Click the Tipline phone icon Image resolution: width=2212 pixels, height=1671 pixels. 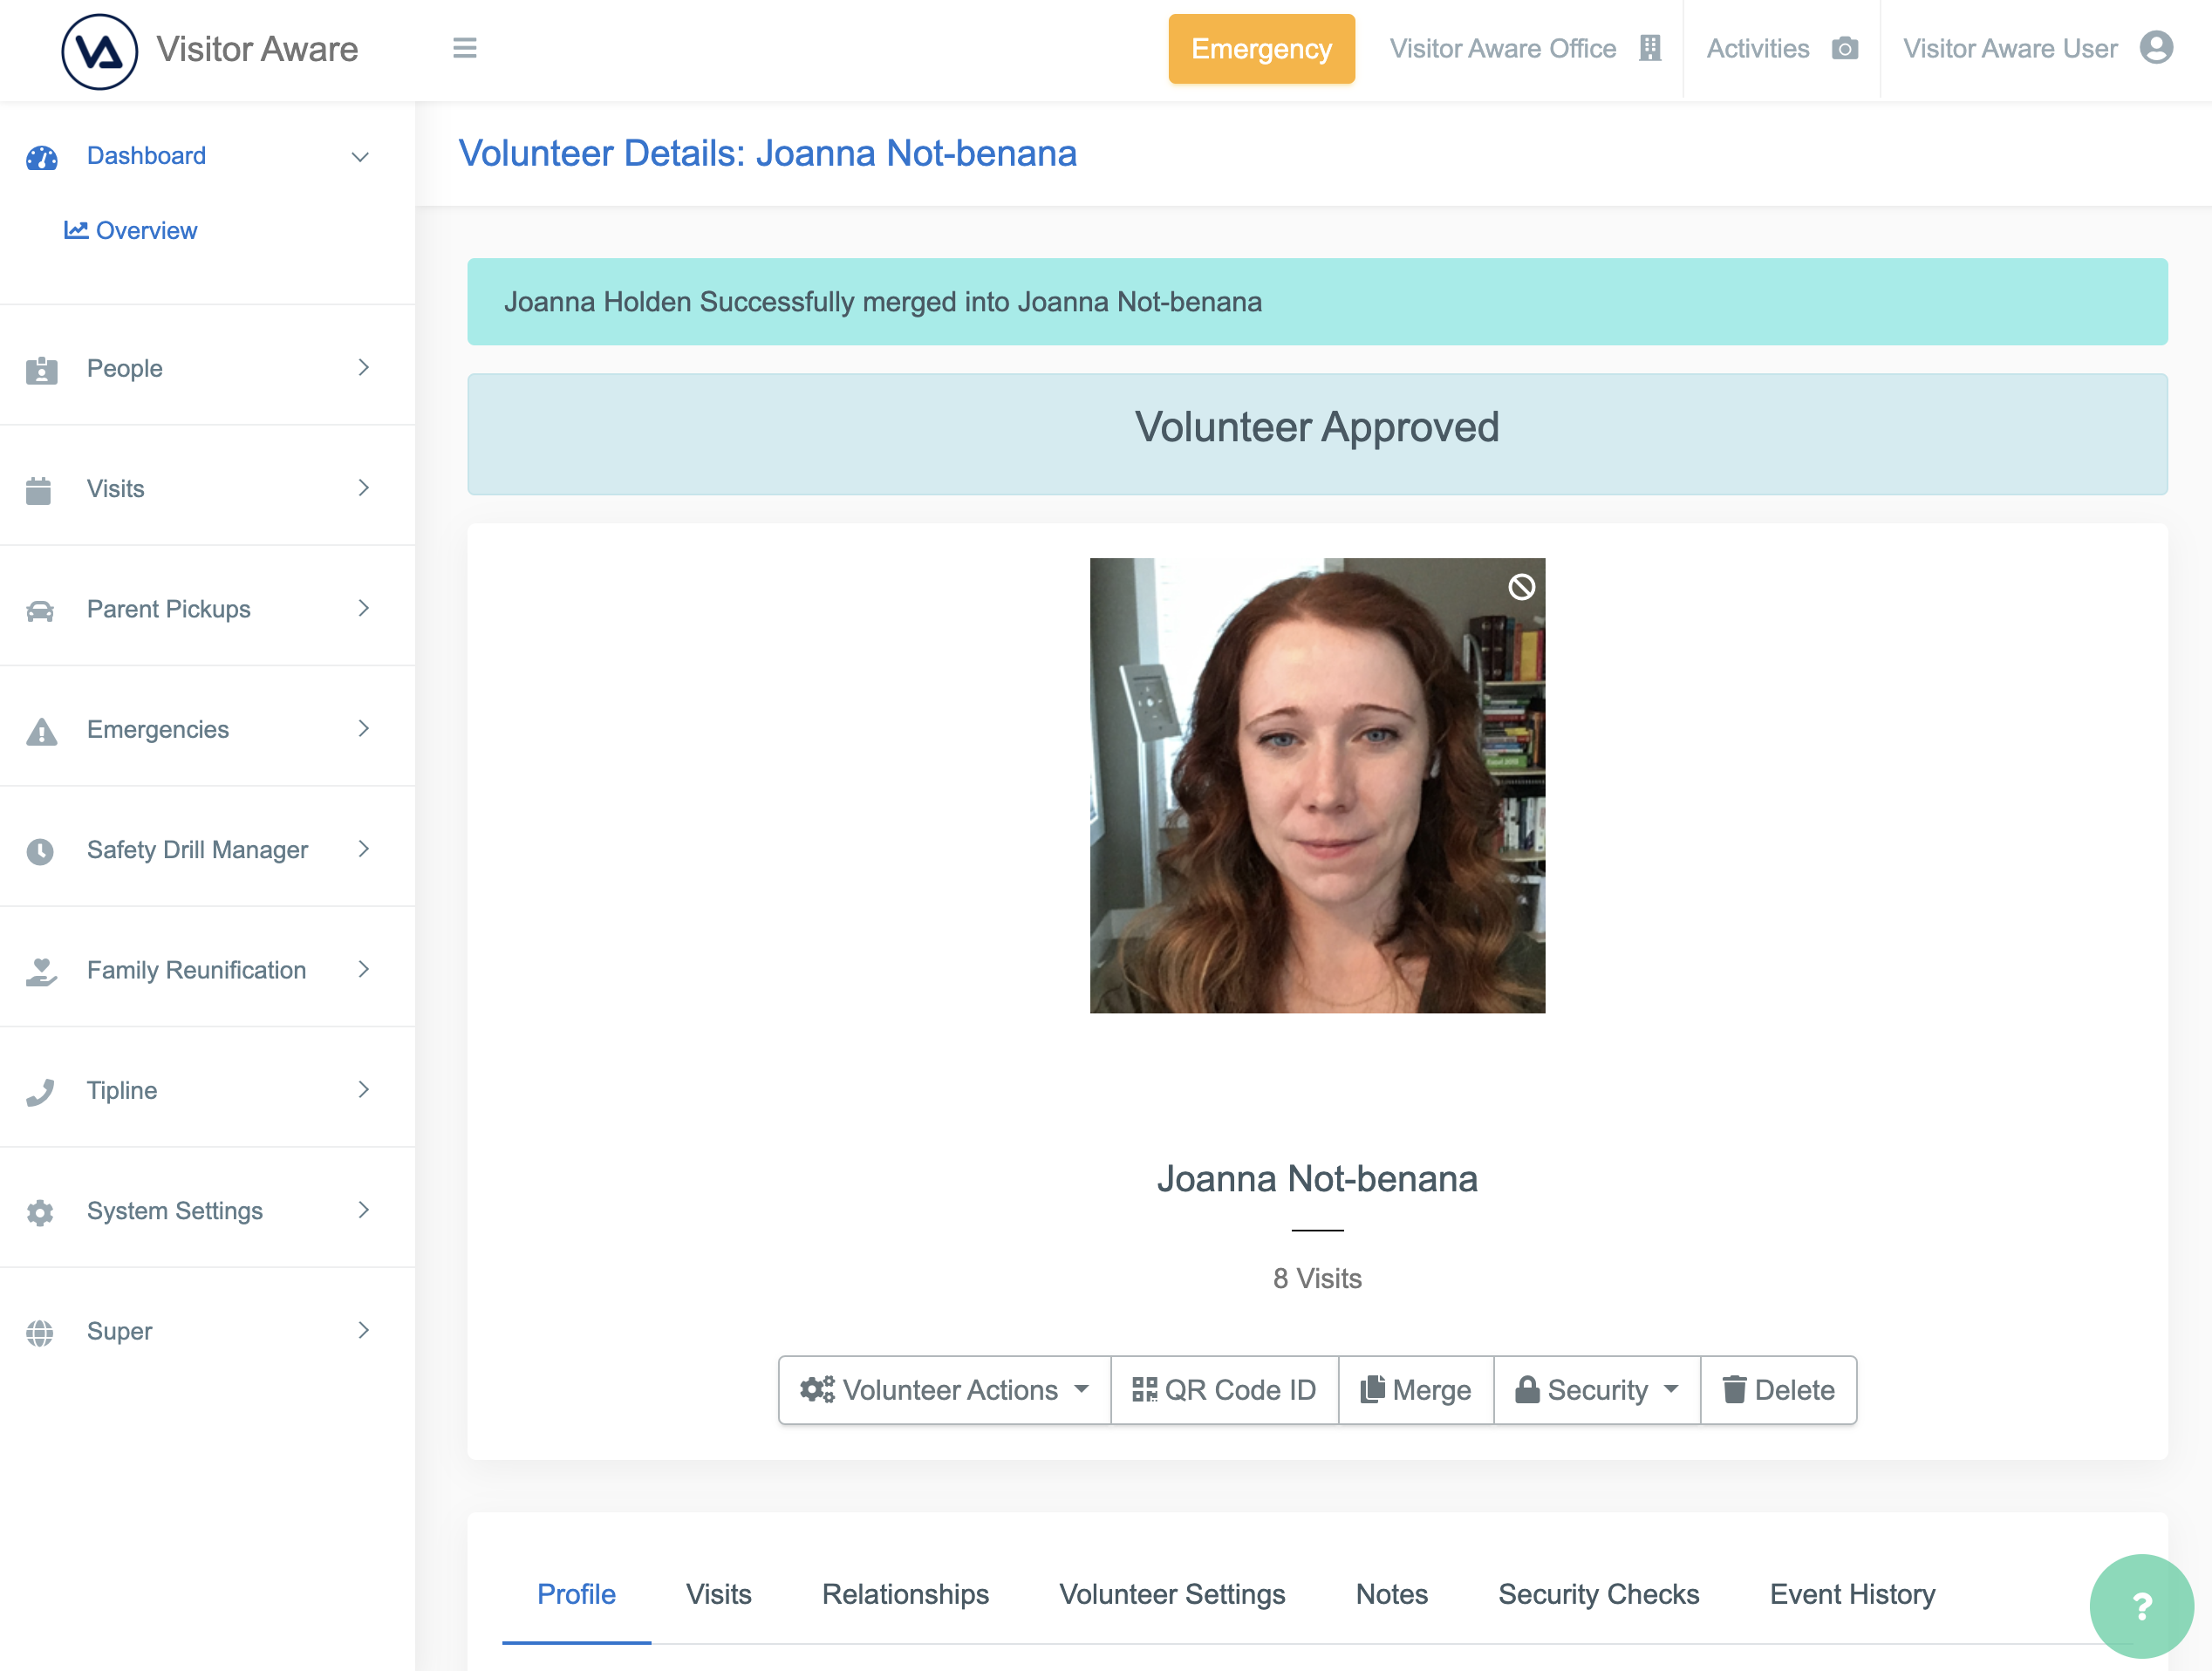pyautogui.click(x=40, y=1091)
